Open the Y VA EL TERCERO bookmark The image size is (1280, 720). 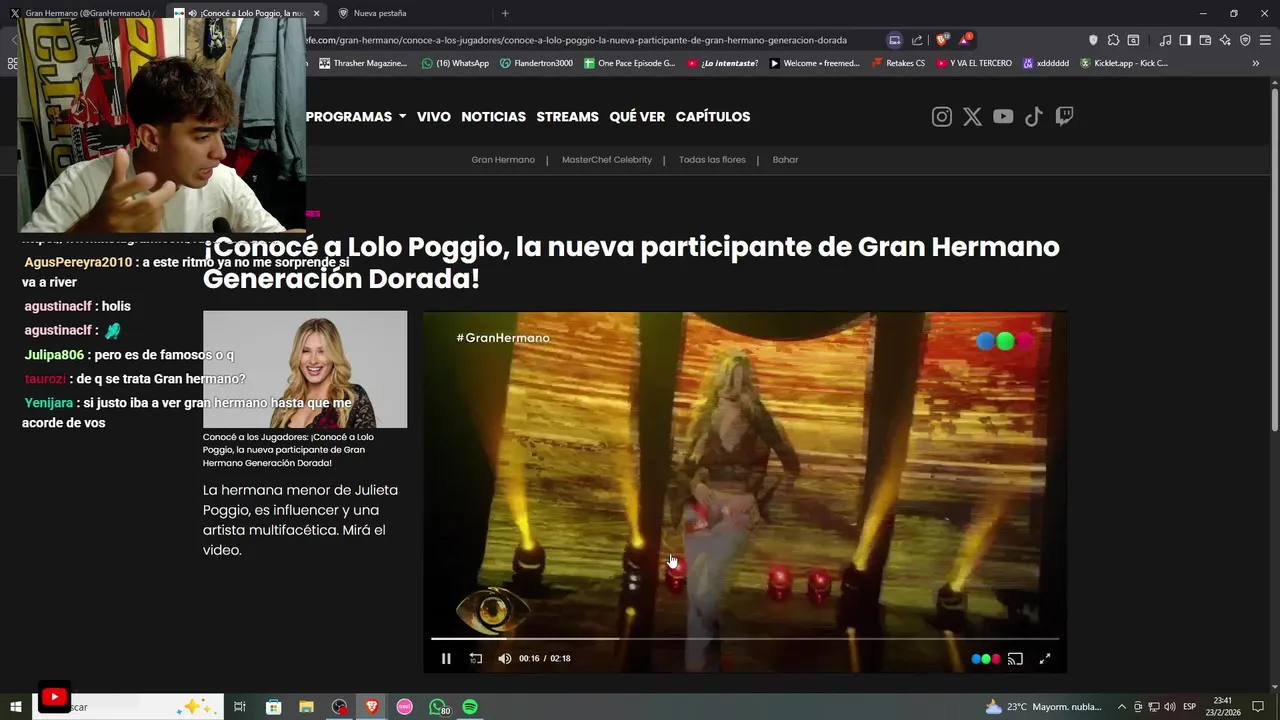[974, 63]
